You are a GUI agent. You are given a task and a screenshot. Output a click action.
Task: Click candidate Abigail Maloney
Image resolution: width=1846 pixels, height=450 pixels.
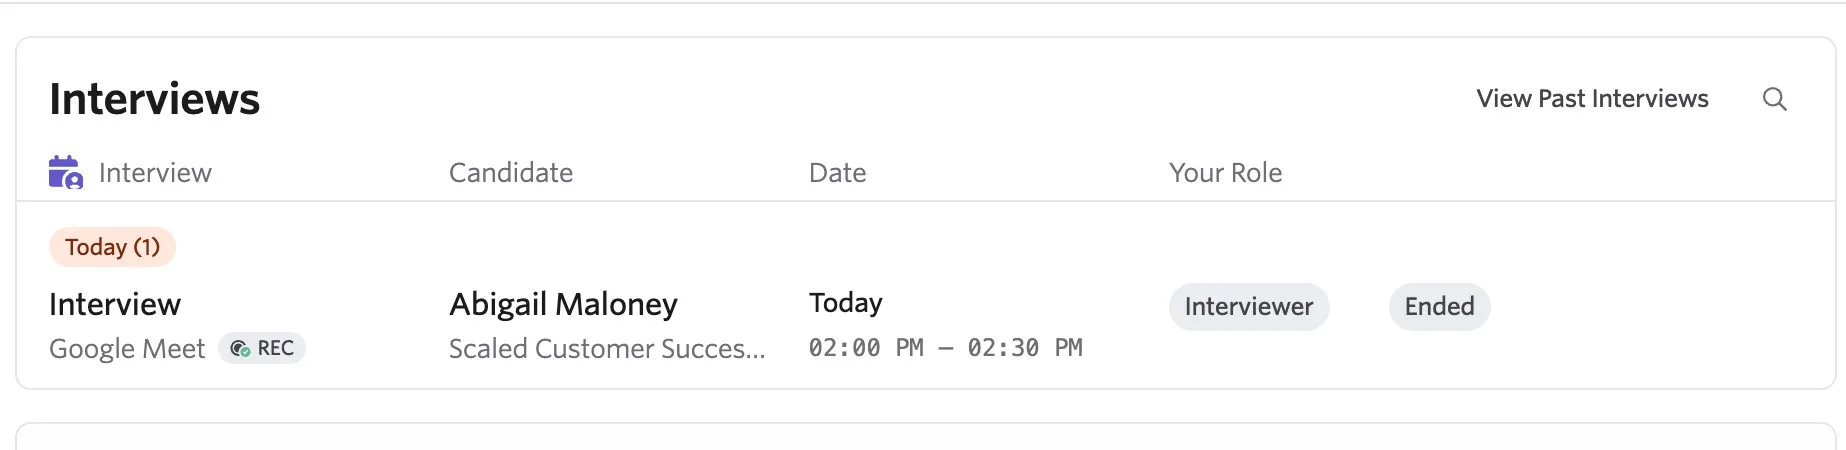coord(563,304)
